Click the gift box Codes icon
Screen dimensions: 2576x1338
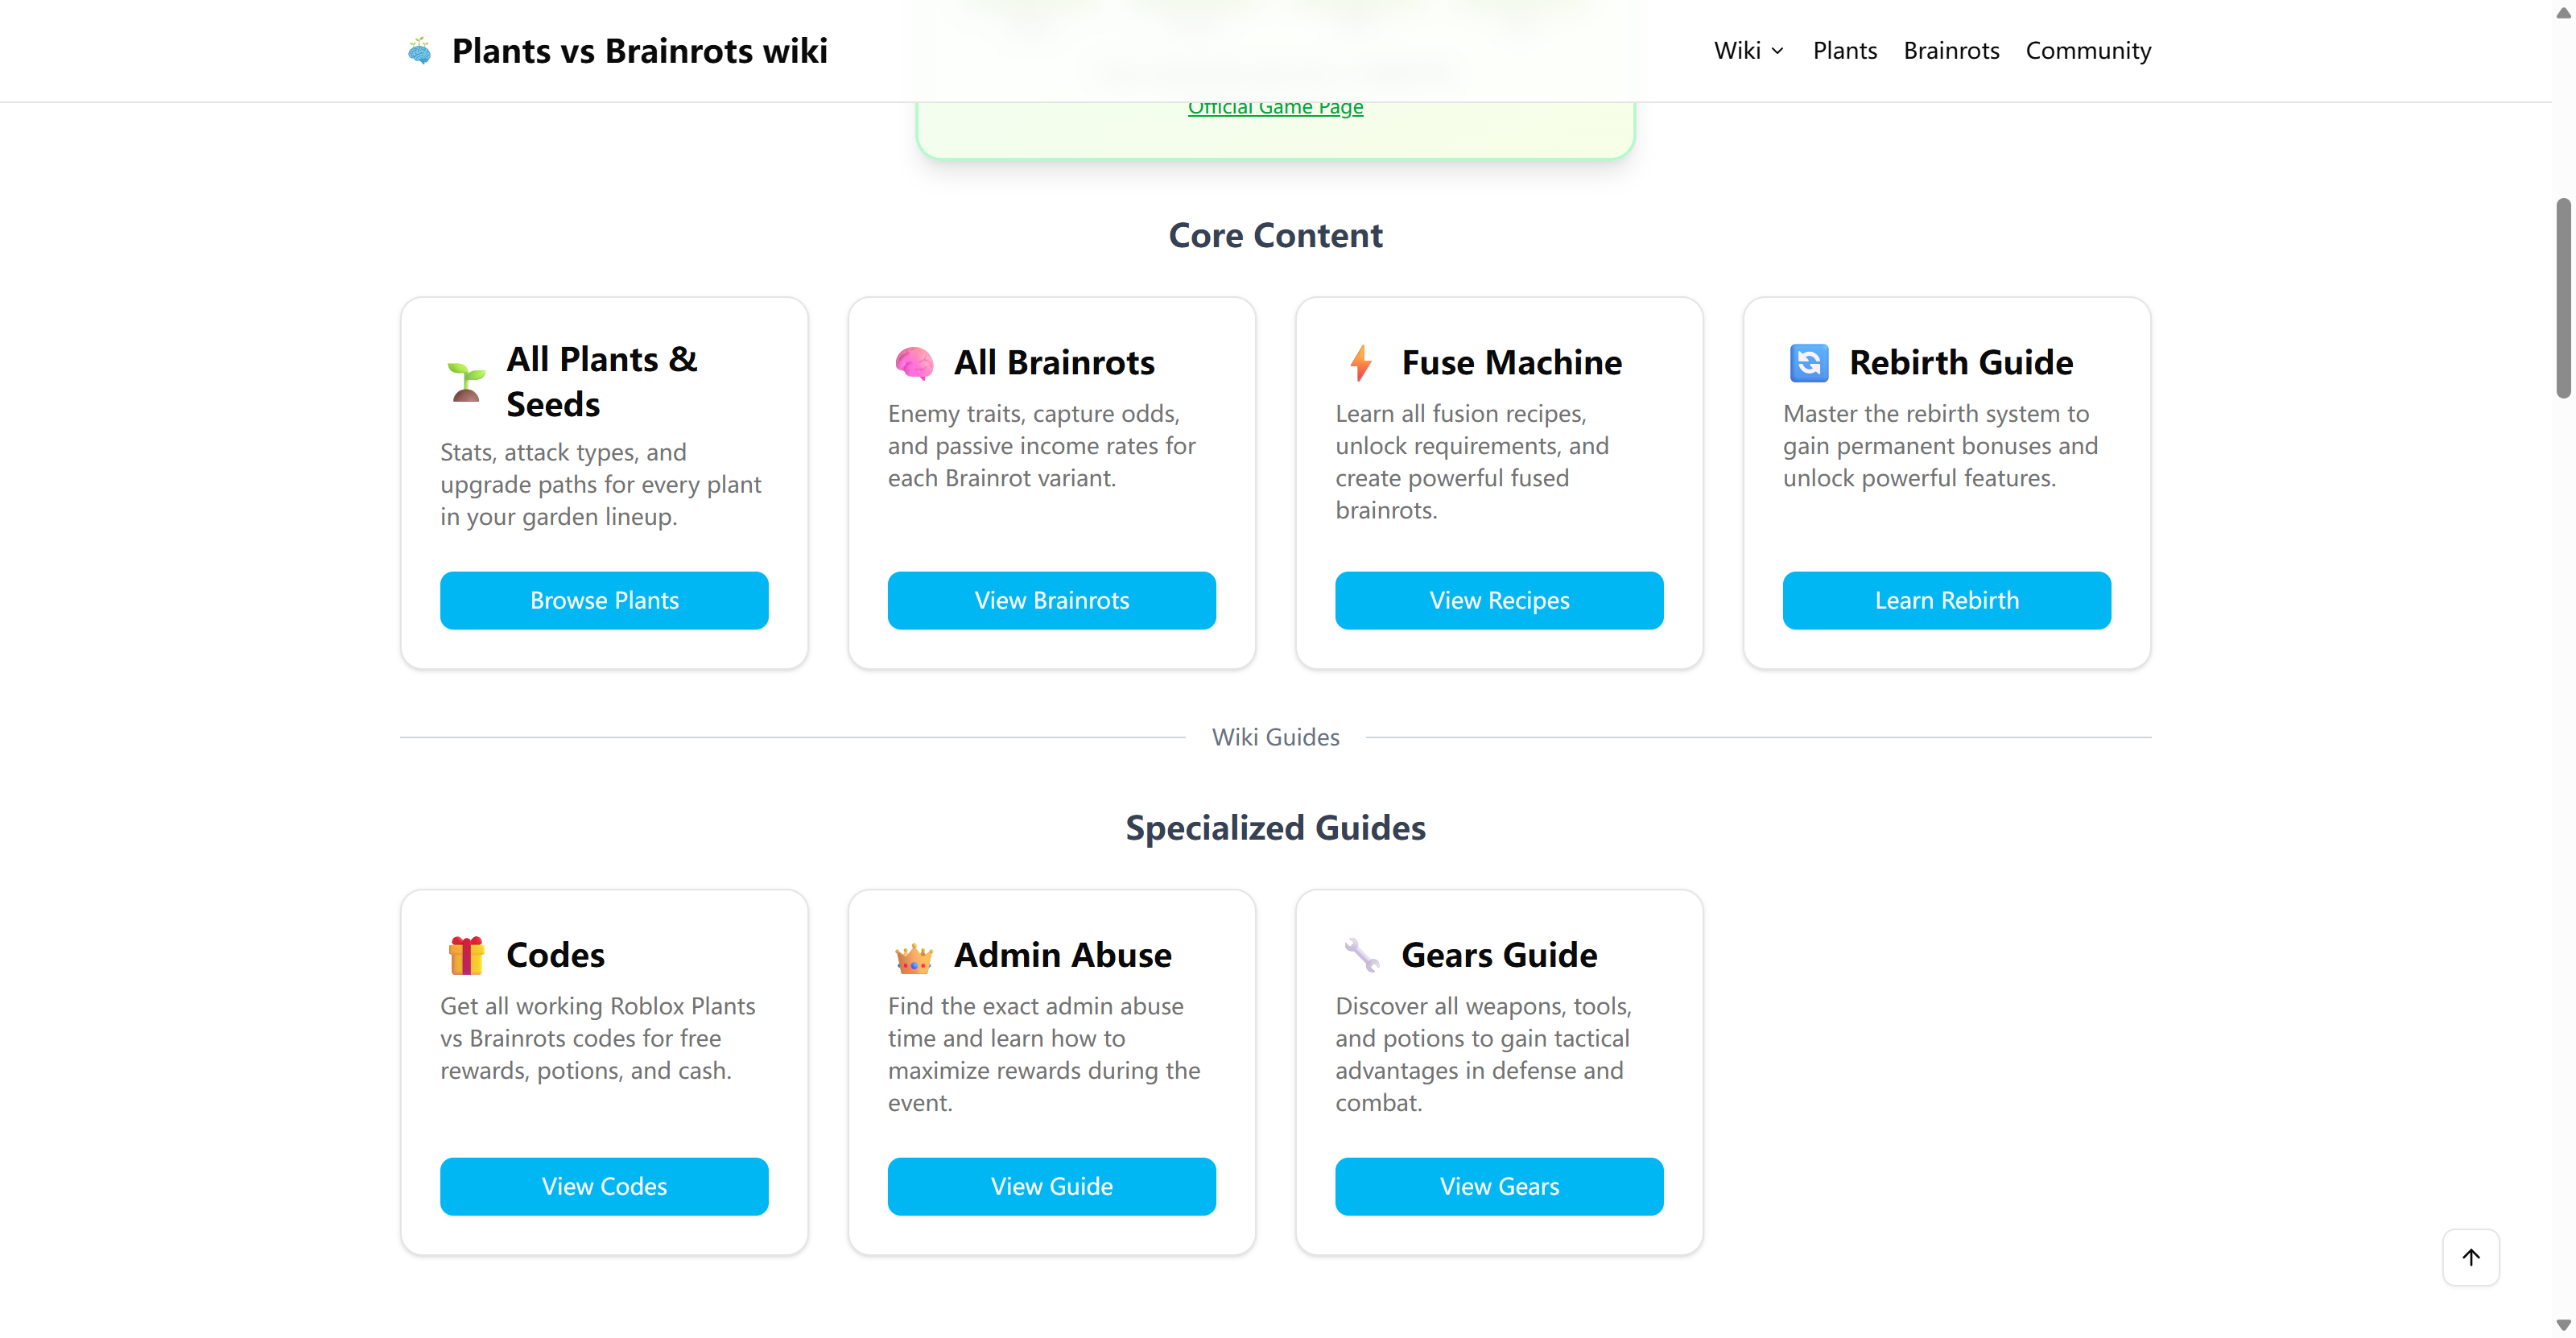[x=466, y=956]
